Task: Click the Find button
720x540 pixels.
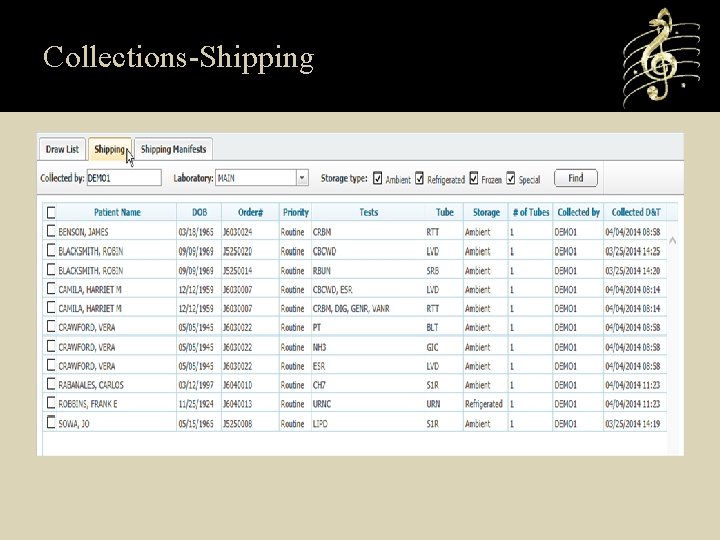Action: coord(576,178)
